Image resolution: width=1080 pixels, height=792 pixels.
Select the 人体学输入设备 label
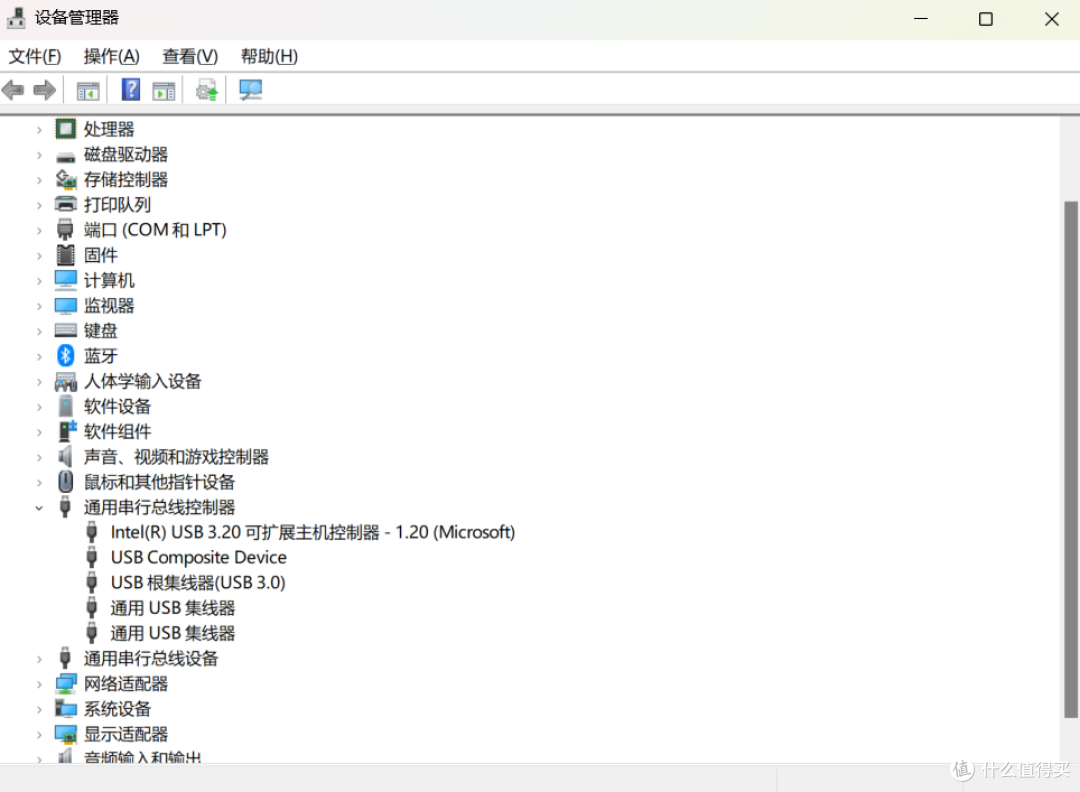coord(143,381)
